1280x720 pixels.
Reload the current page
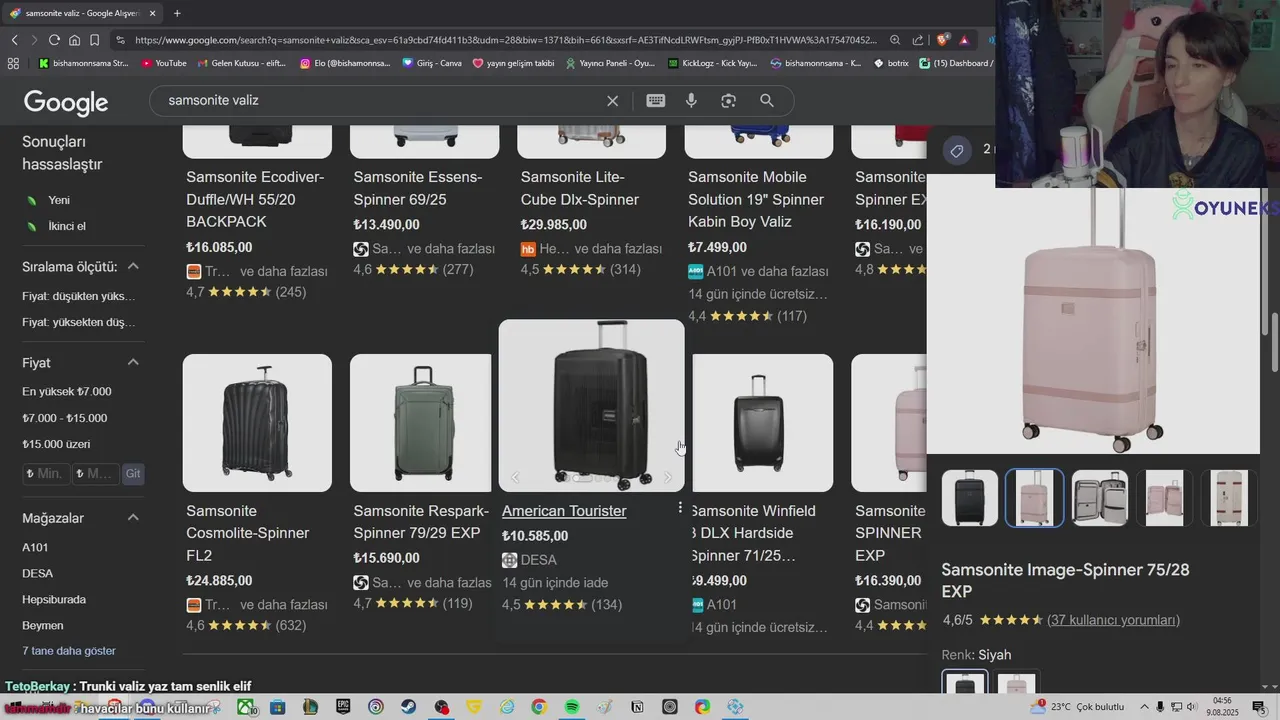54,40
